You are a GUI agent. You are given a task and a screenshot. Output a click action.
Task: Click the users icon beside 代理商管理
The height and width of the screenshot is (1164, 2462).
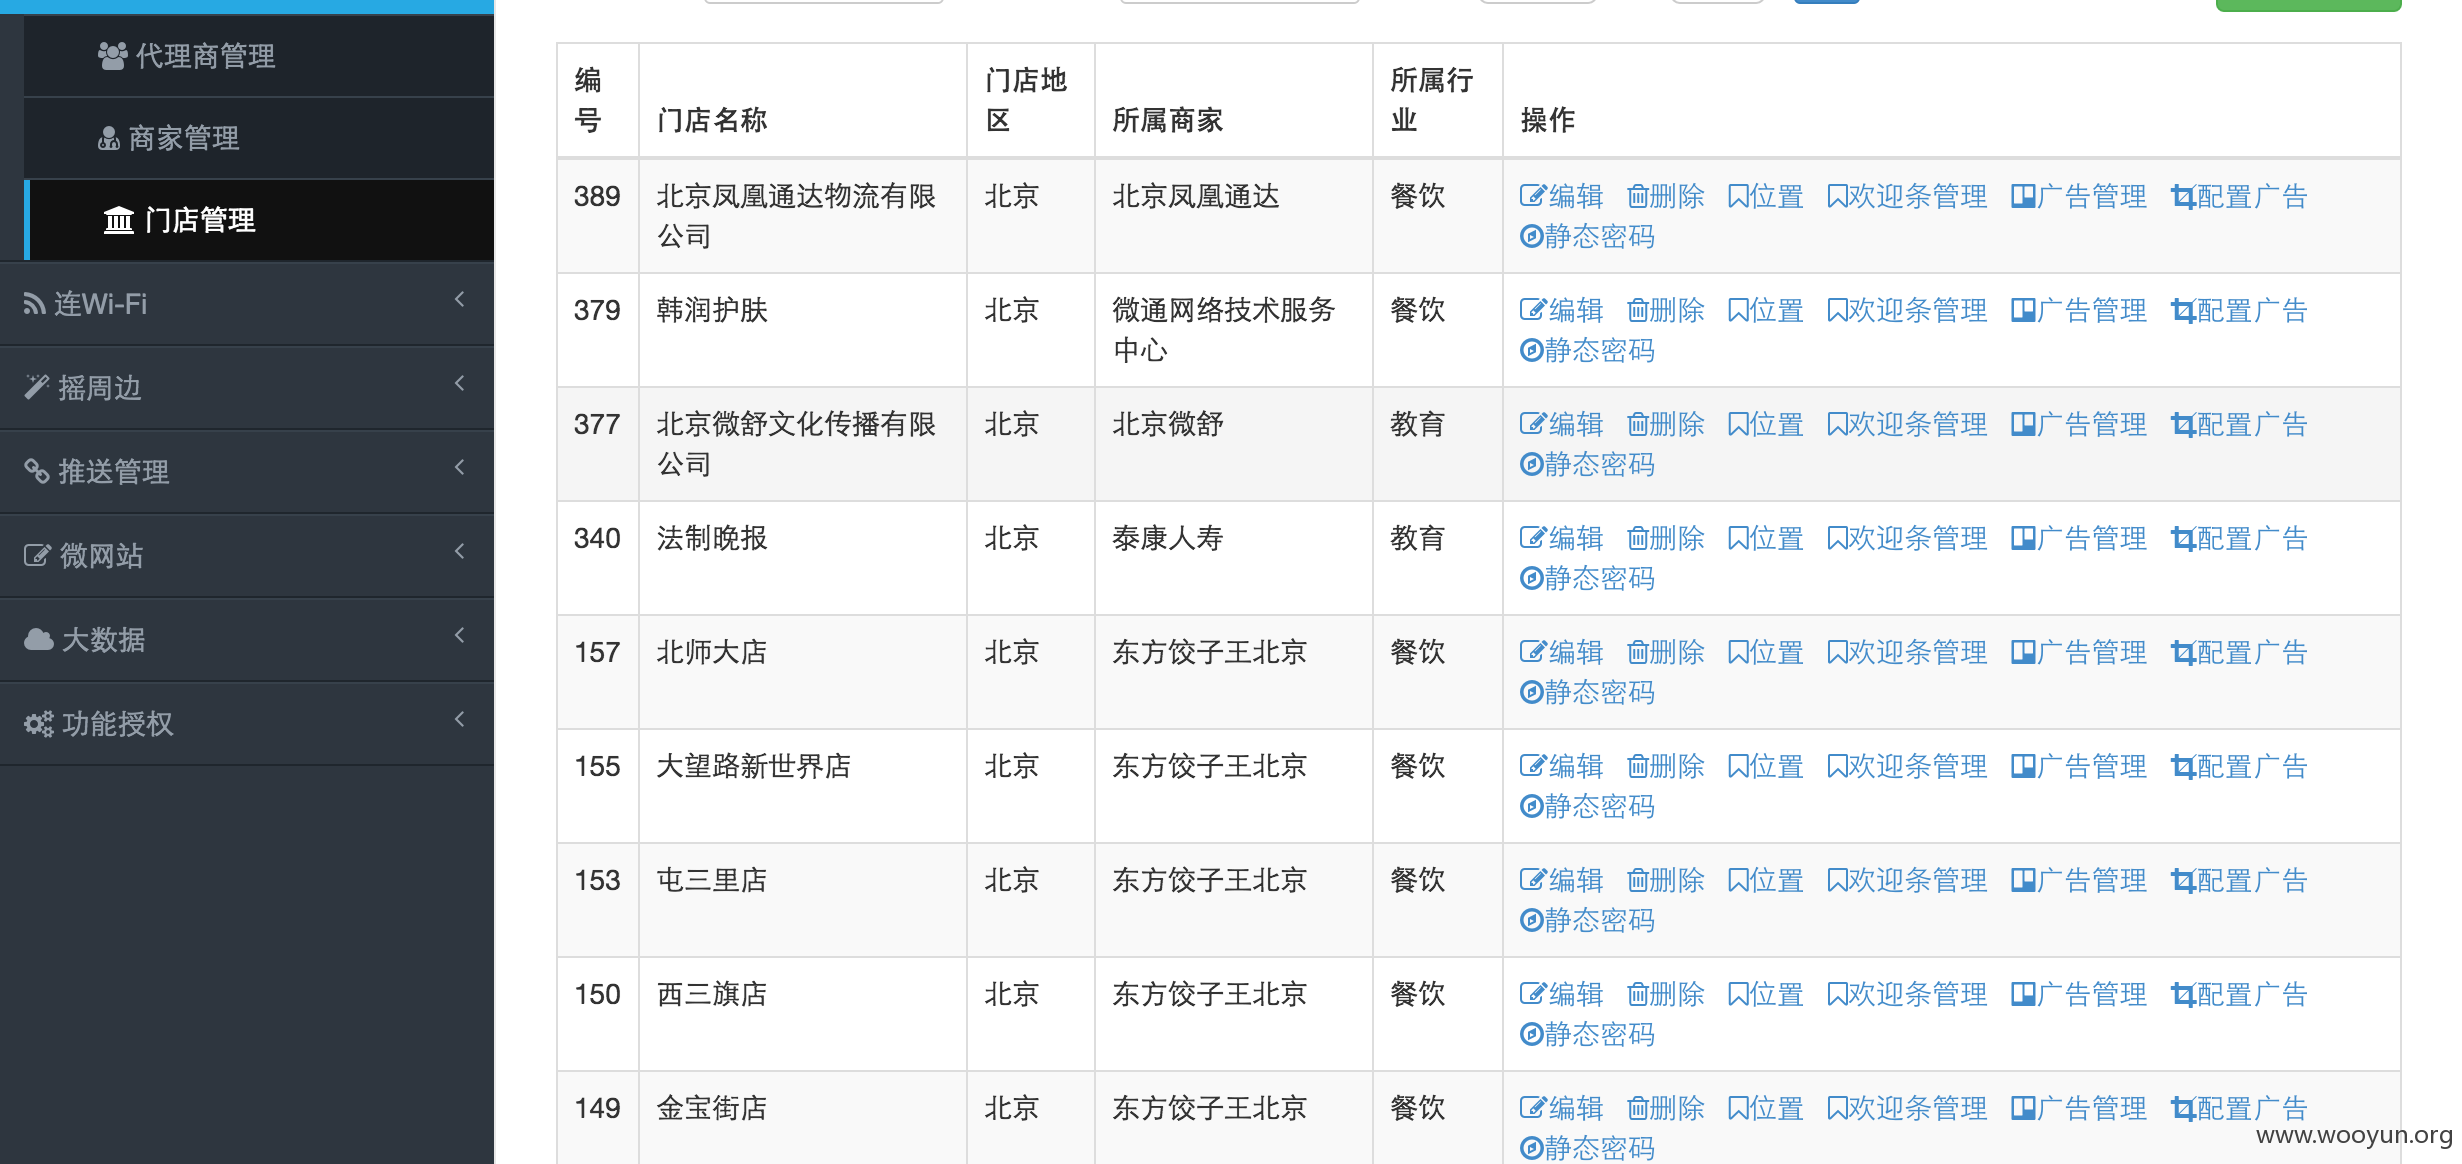[x=112, y=56]
